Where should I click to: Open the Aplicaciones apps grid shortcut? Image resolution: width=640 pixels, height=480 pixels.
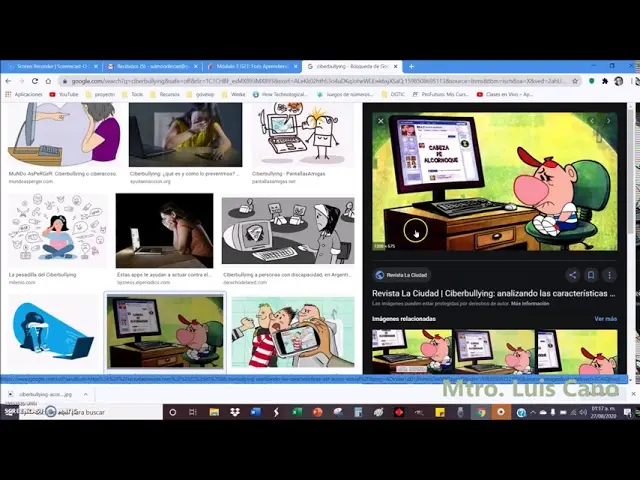(24, 94)
